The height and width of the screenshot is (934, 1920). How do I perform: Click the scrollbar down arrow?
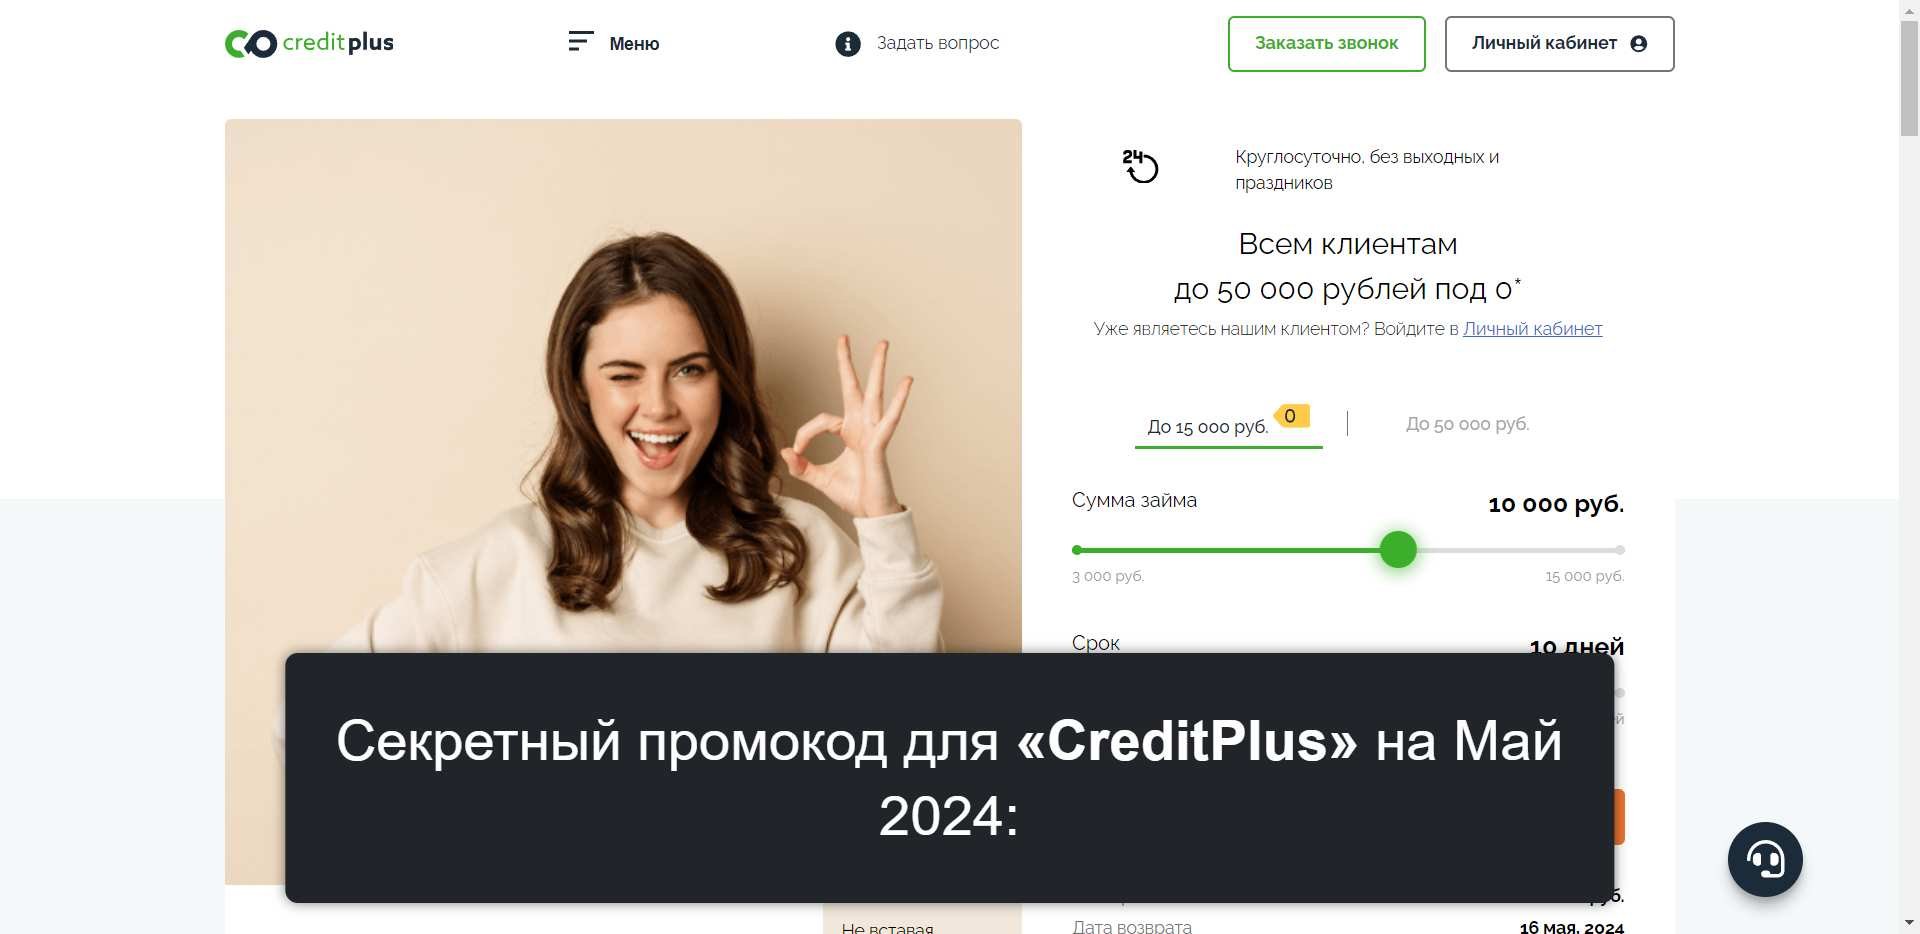tap(1909, 922)
